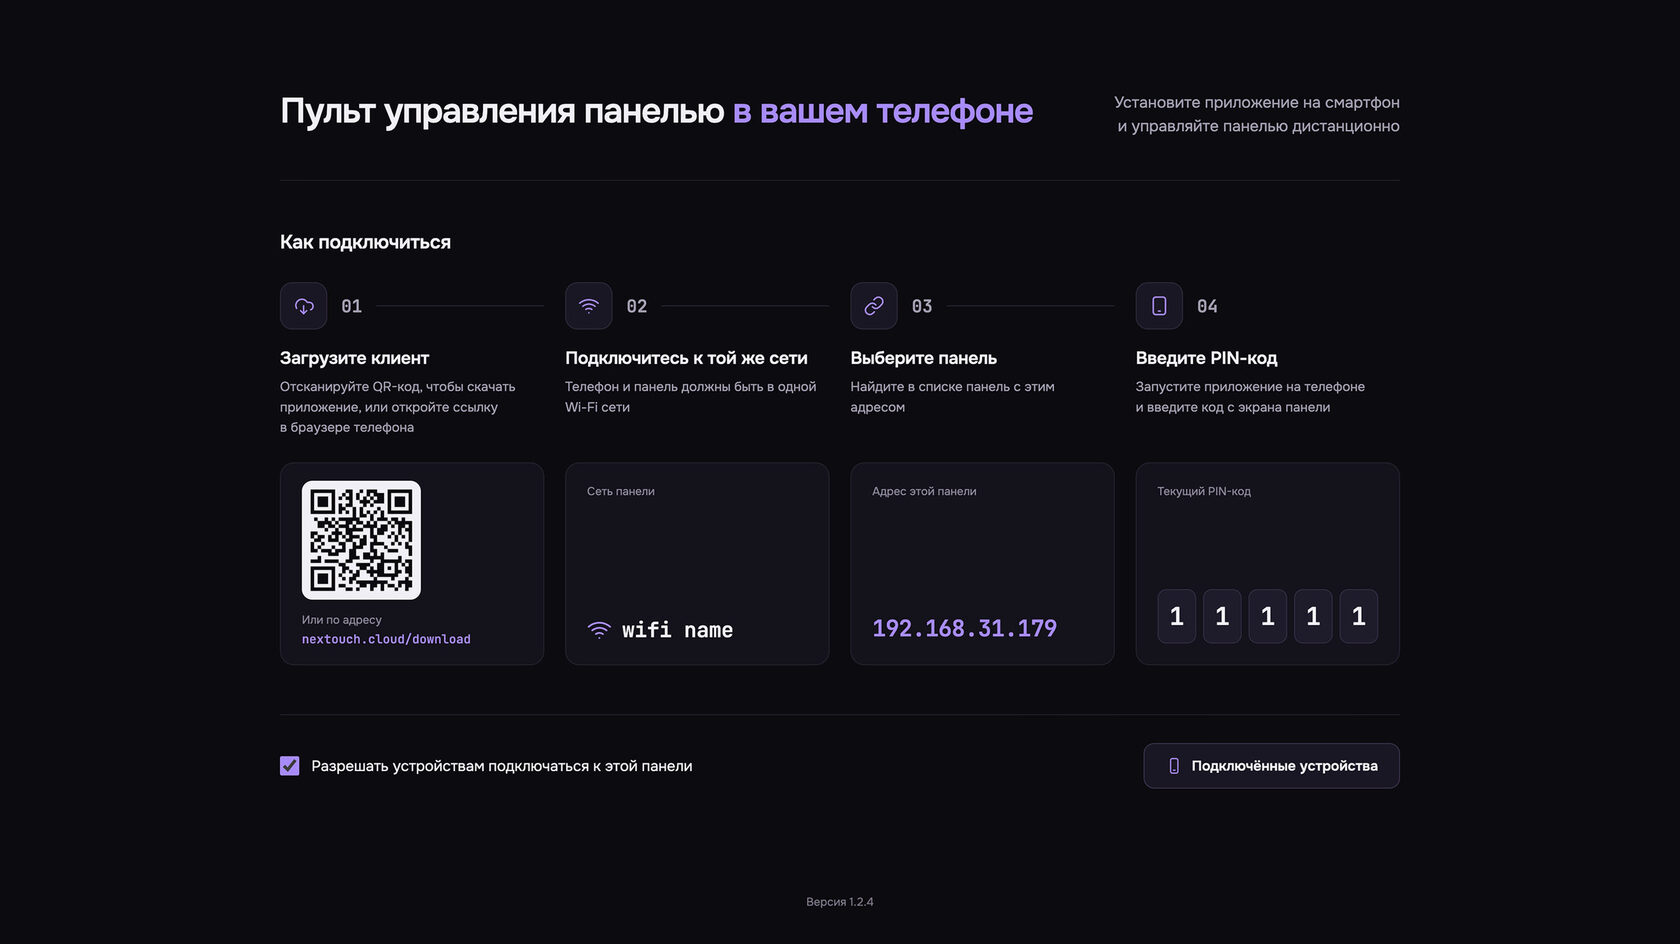1680x944 pixels.
Task: Click the step number 01
Action: [352, 306]
